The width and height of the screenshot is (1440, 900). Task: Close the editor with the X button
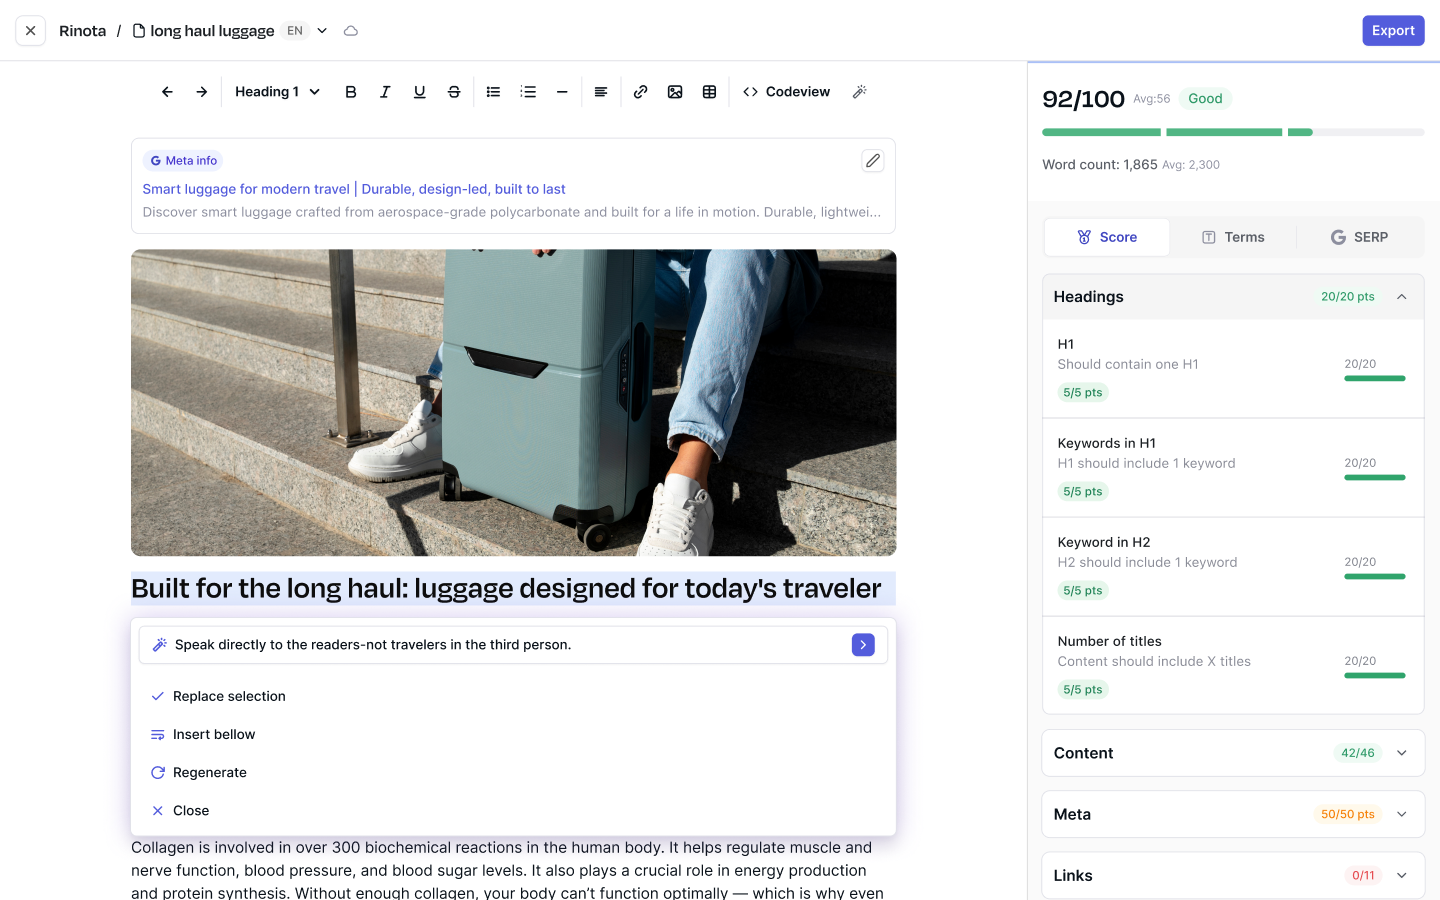pyautogui.click(x=31, y=31)
